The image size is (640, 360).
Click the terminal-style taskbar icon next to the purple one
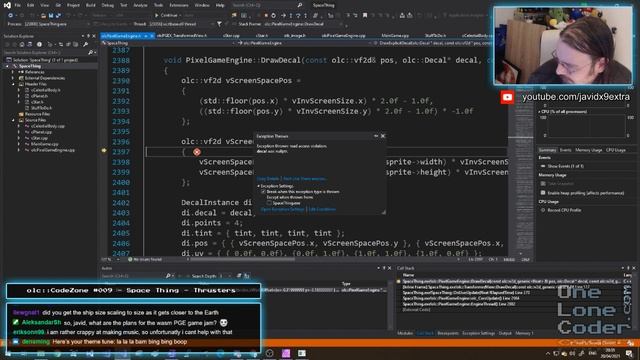click(302, 353)
